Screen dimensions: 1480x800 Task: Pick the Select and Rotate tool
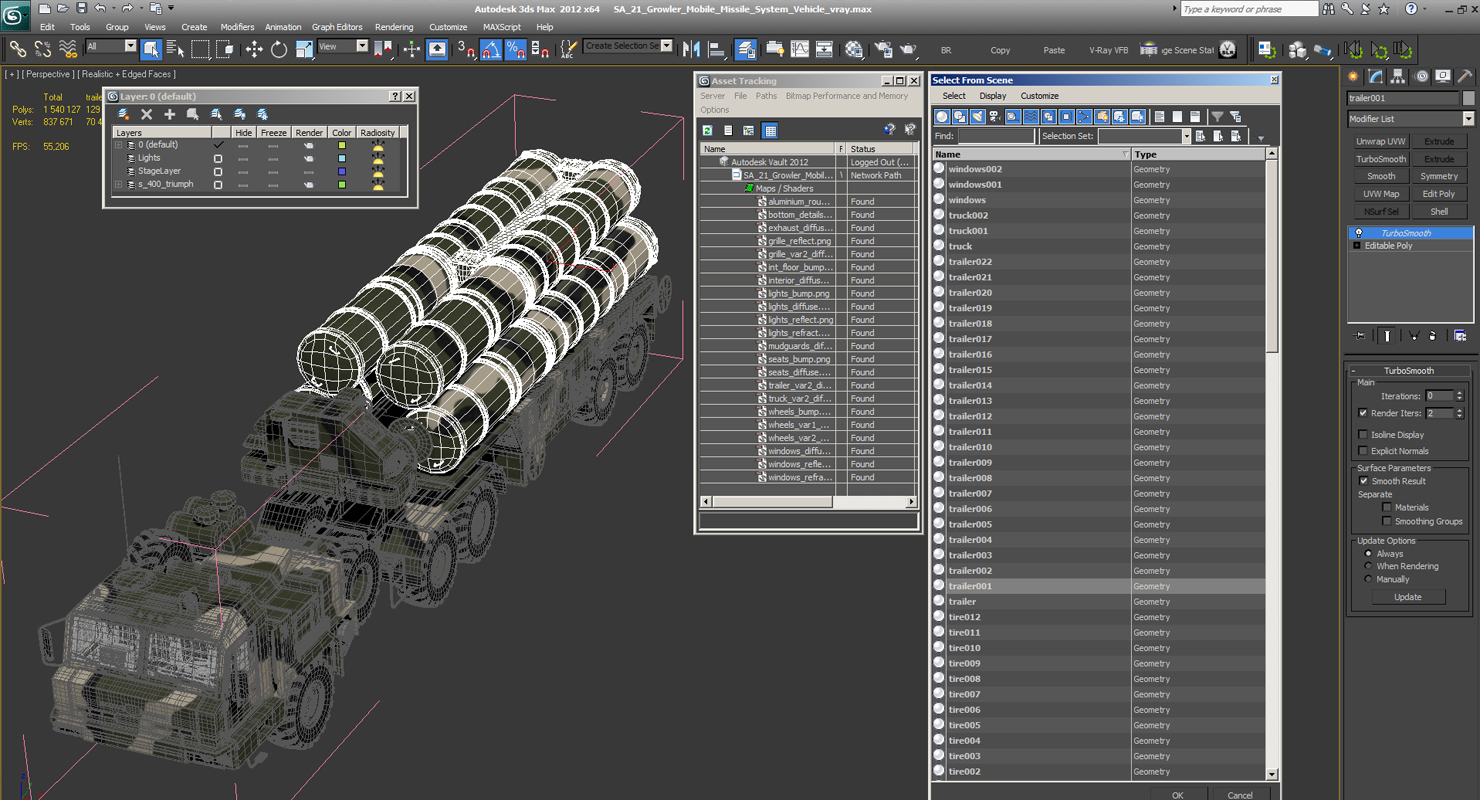tap(279, 48)
